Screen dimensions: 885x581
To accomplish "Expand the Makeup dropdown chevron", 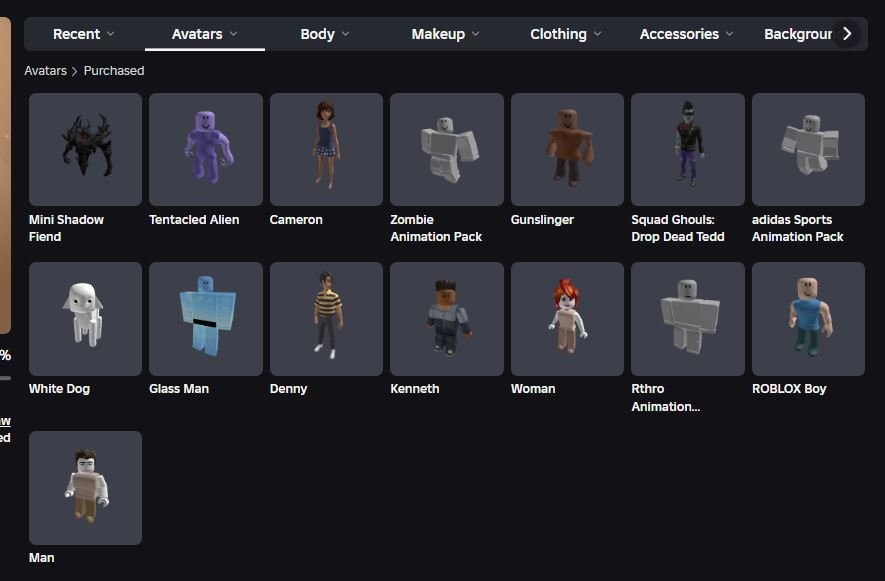I will 476,34.
